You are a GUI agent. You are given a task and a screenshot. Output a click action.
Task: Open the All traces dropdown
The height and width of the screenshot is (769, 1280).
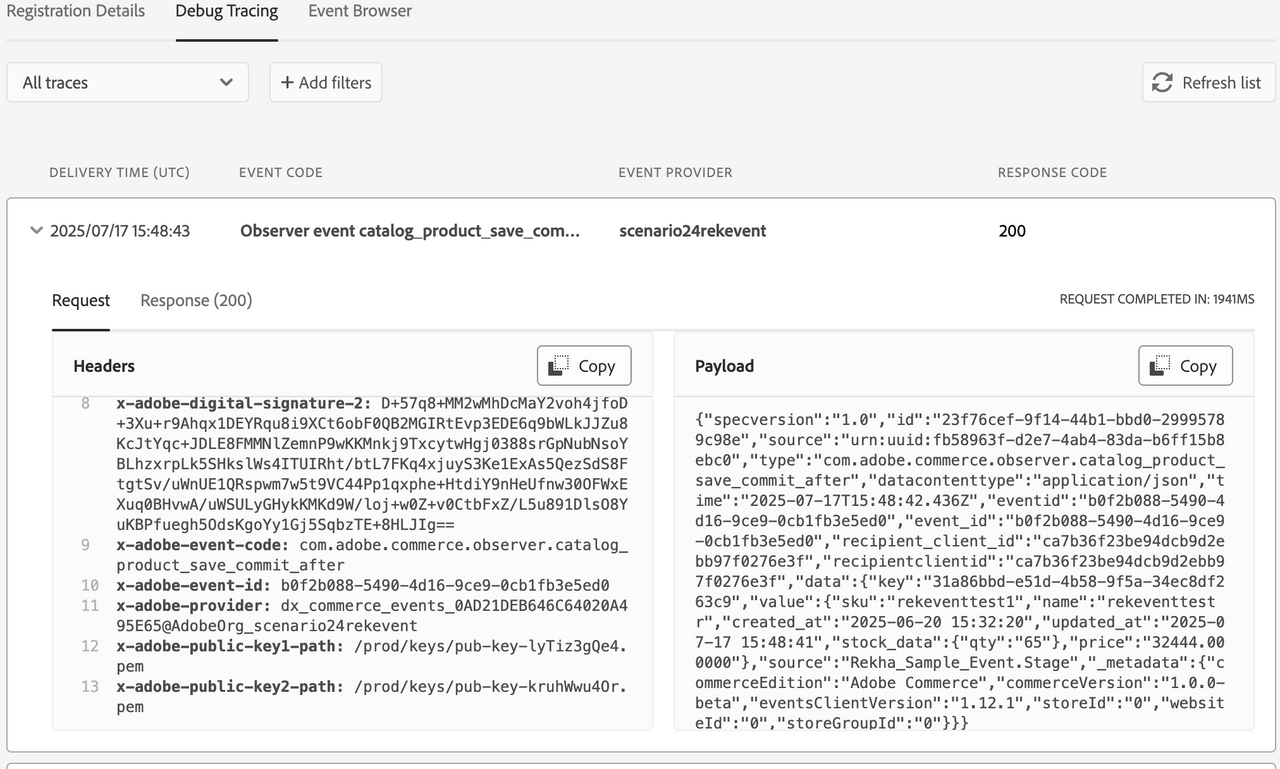(127, 82)
